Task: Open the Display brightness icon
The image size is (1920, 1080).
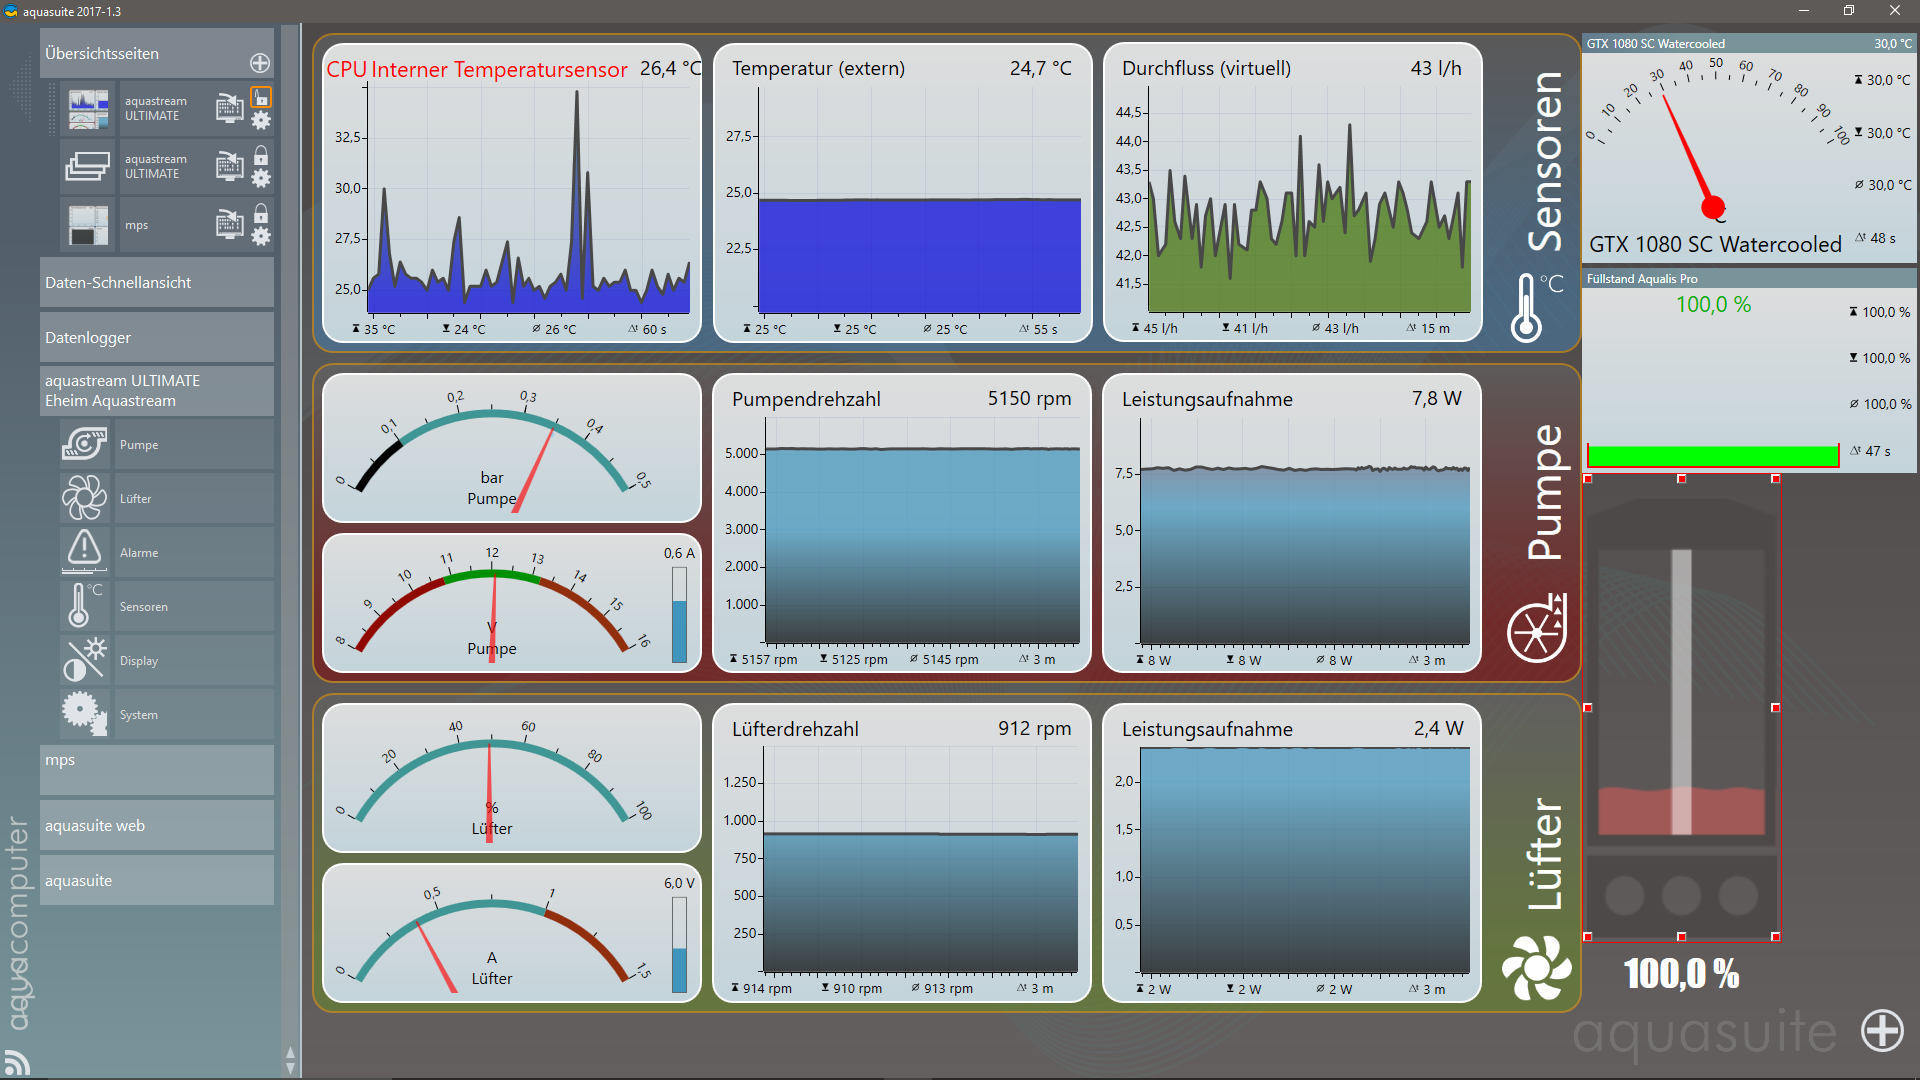Action: (x=84, y=660)
